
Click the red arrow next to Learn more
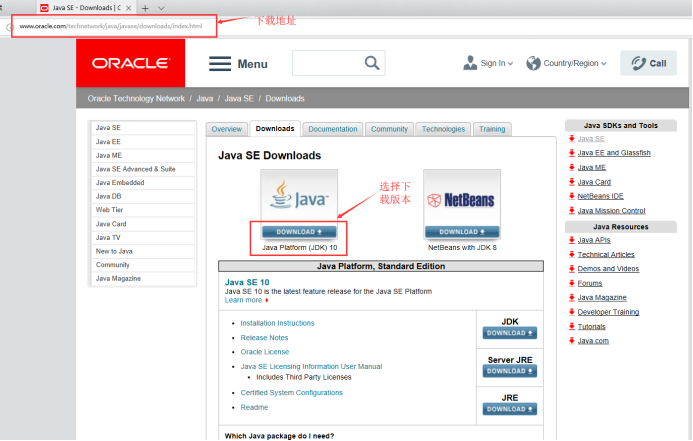point(267,300)
